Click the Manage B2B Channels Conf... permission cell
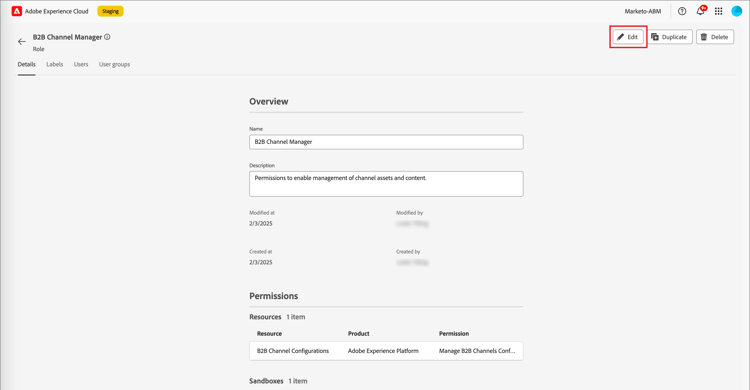Image resolution: width=750 pixels, height=390 pixels. click(x=477, y=351)
